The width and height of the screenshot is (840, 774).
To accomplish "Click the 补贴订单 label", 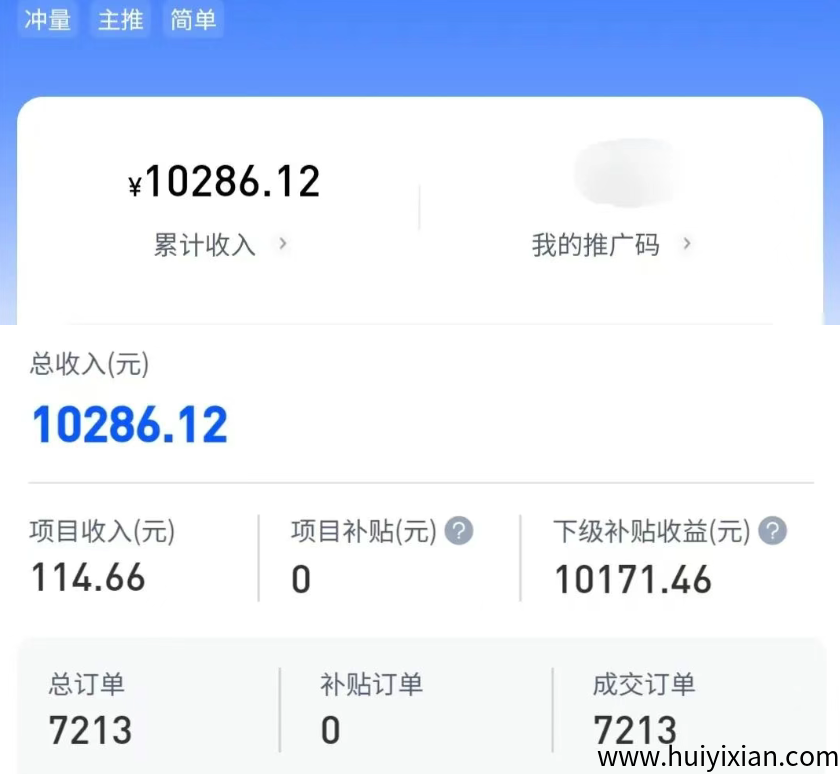I will (372, 685).
